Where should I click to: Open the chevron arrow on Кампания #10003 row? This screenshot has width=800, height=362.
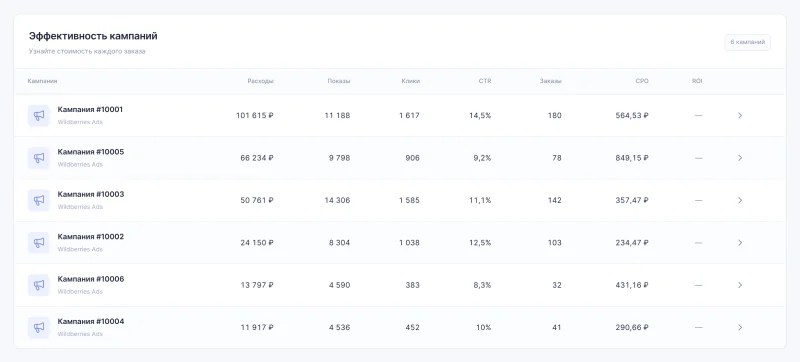click(x=740, y=200)
